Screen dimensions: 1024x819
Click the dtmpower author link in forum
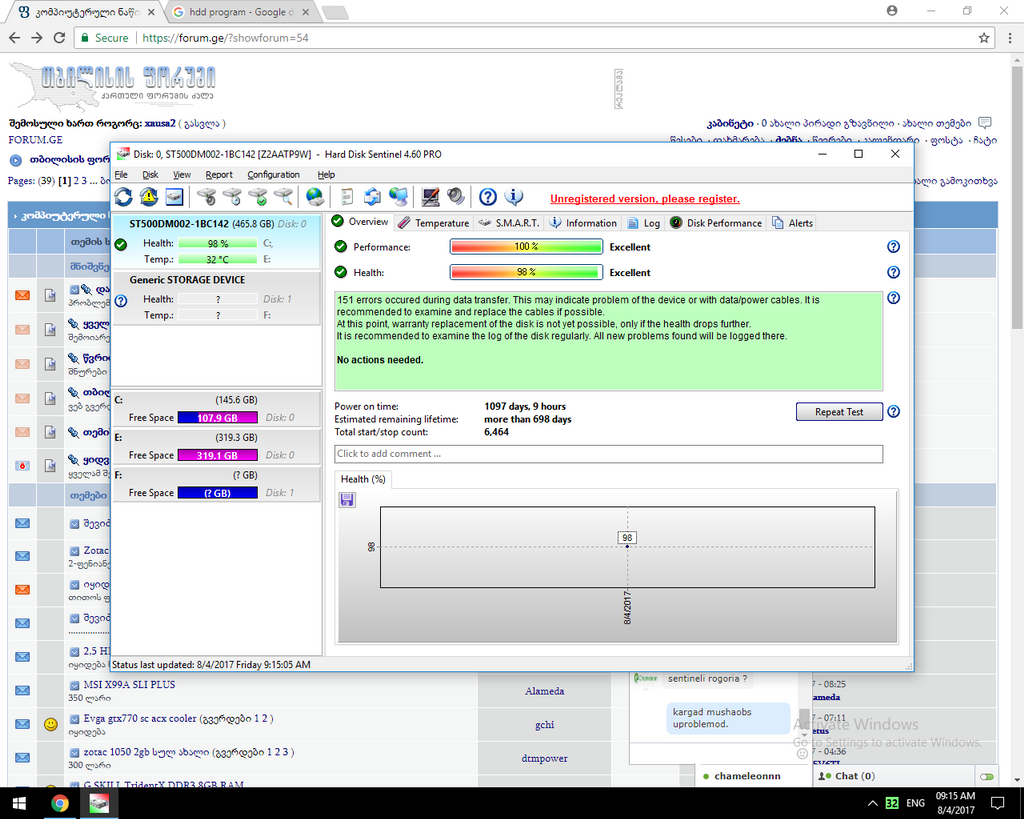point(545,758)
